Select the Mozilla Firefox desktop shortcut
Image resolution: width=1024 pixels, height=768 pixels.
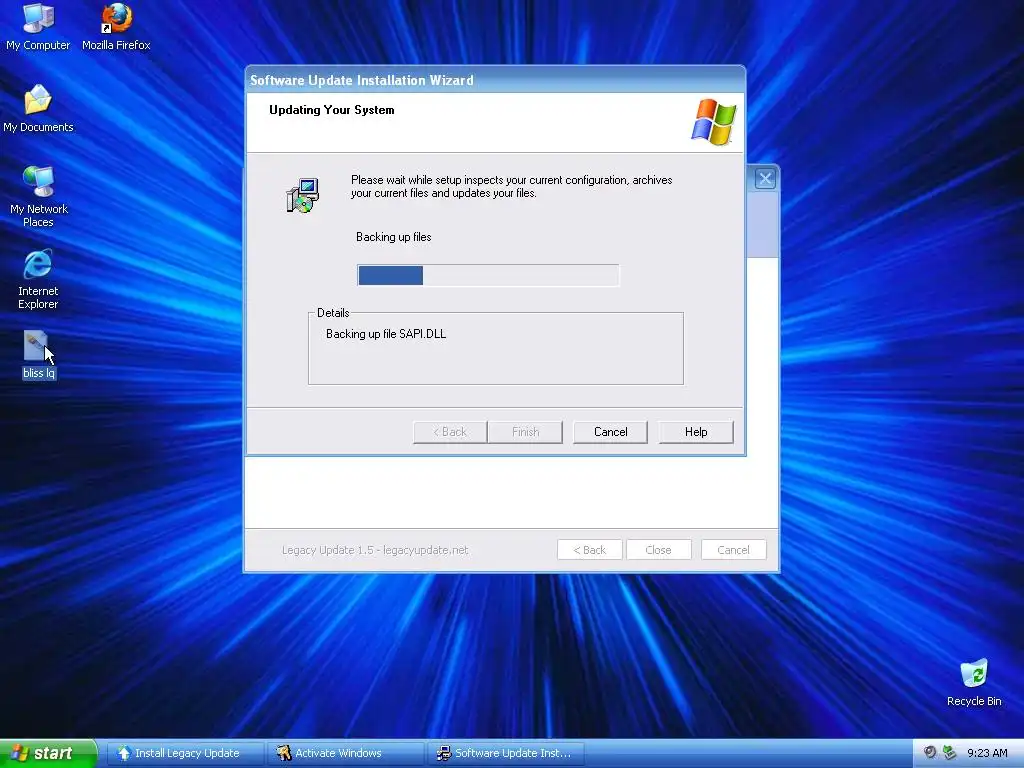pos(116,27)
